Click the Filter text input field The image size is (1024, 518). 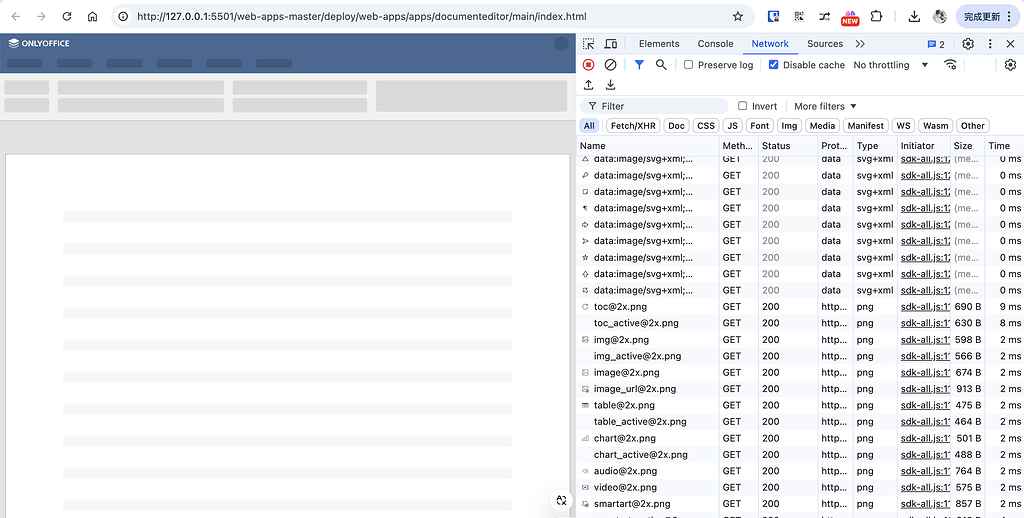654,106
